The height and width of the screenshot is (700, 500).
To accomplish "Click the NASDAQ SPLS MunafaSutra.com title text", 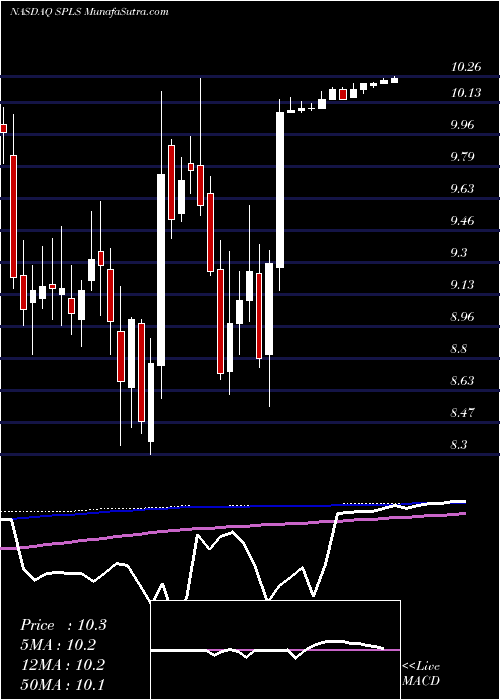I will pyautogui.click(x=89, y=12).
